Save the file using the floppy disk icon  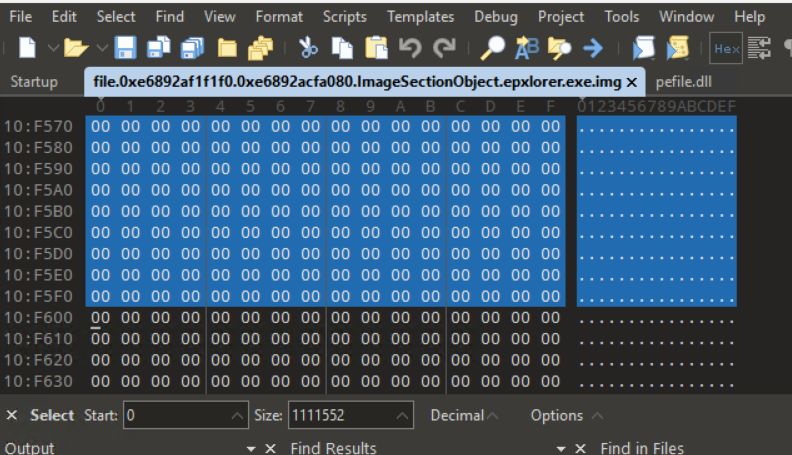[125, 48]
